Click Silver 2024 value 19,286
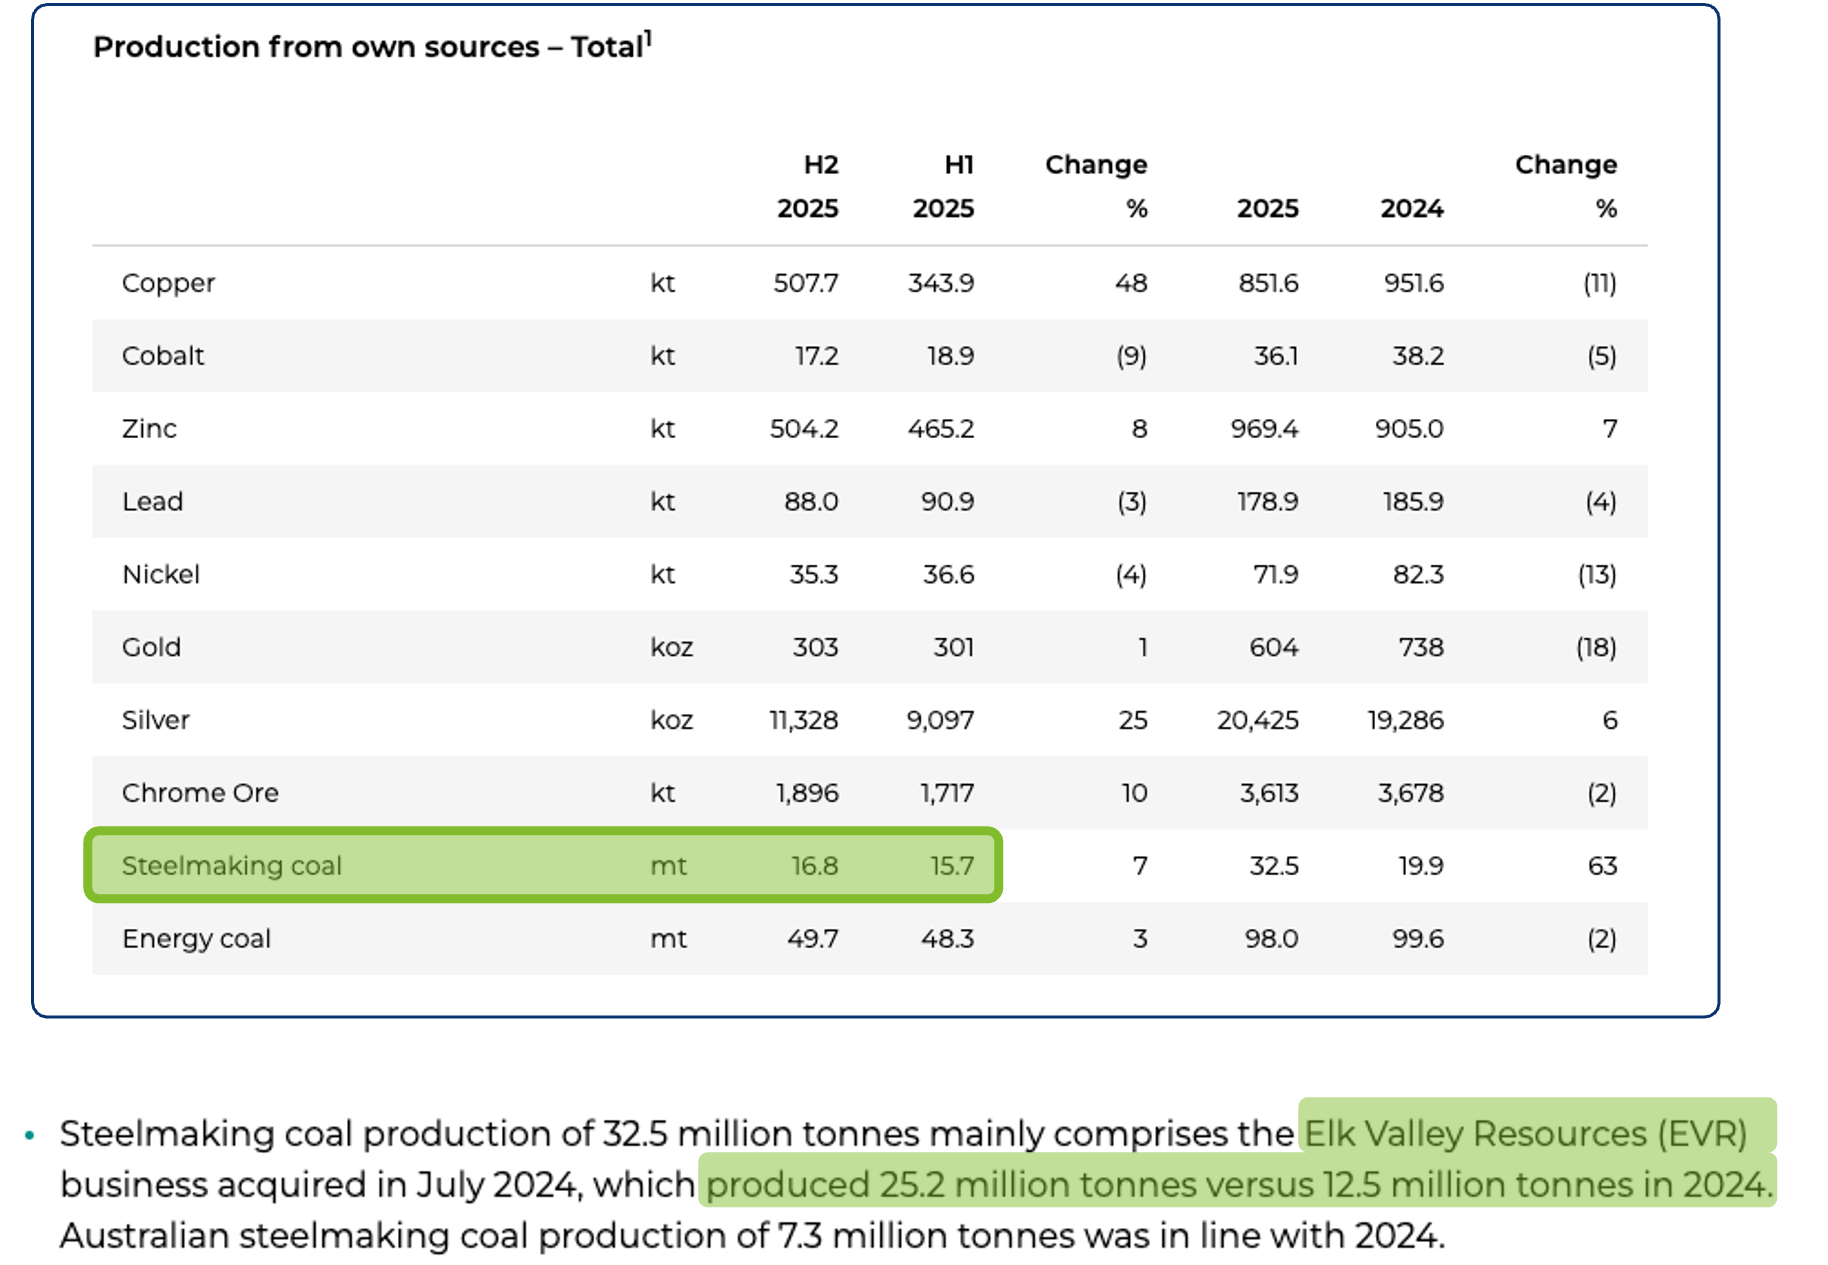Viewport: 1828px width, 1265px height. click(x=1406, y=721)
